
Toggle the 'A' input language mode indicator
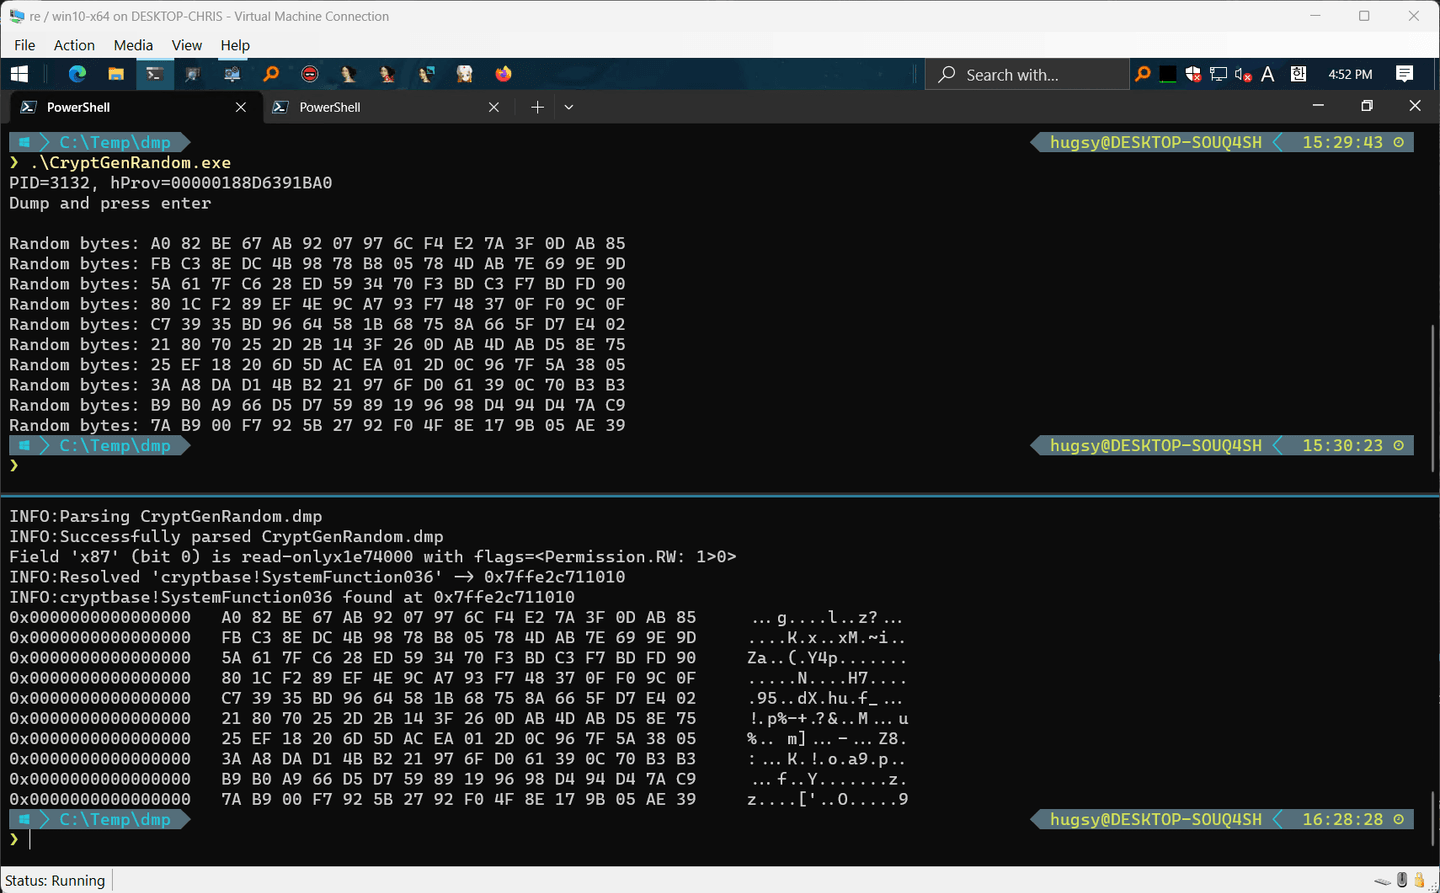tap(1268, 74)
